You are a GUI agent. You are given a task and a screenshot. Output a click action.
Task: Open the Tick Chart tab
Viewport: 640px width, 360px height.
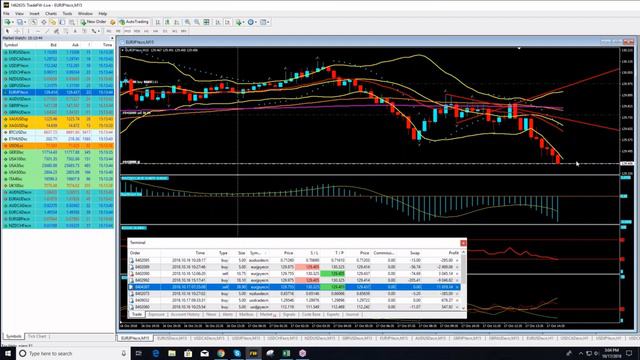coord(37,336)
